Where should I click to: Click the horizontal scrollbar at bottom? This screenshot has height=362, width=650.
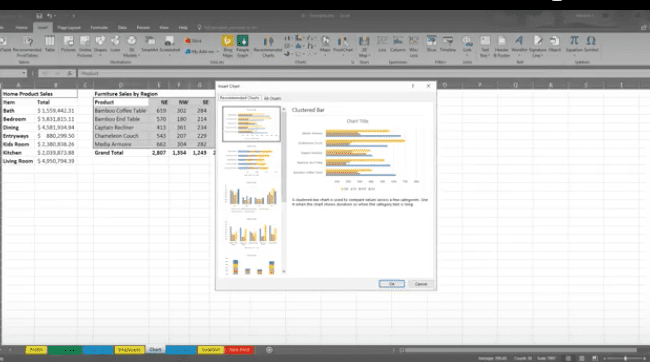521,350
